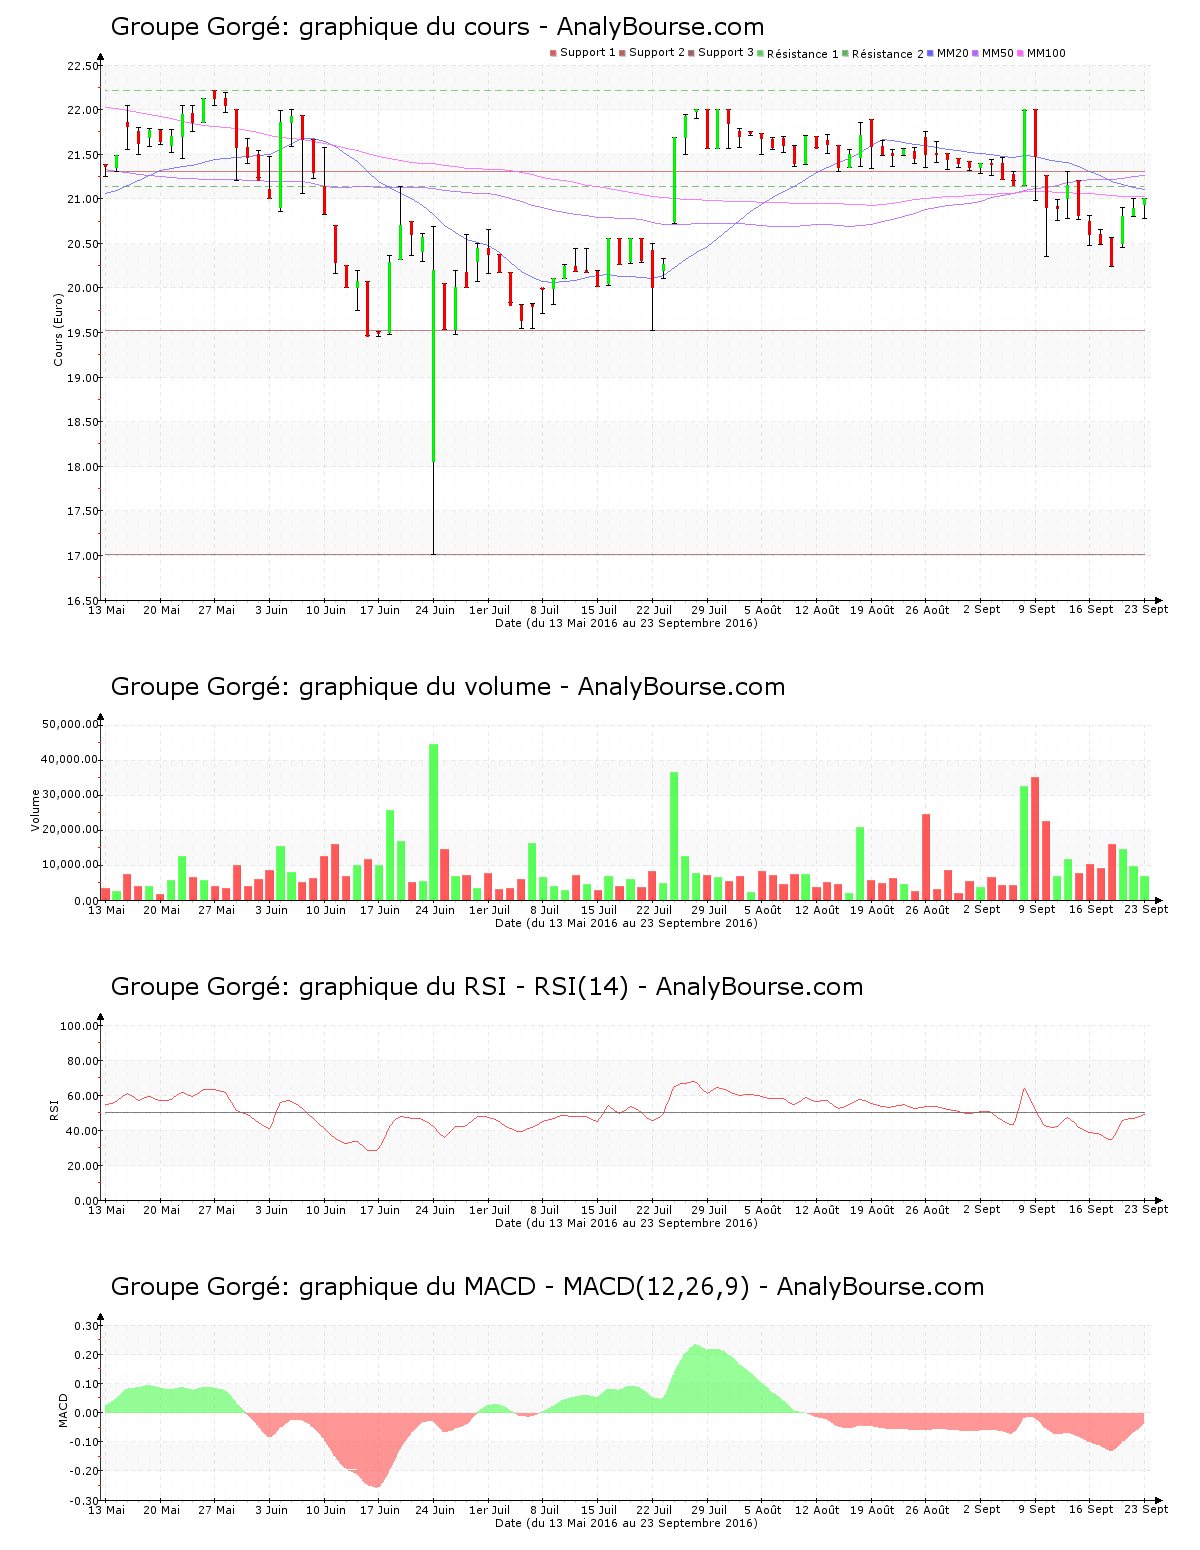Click the 22.50 value on price axis
1200x1550 pixels.
point(83,66)
